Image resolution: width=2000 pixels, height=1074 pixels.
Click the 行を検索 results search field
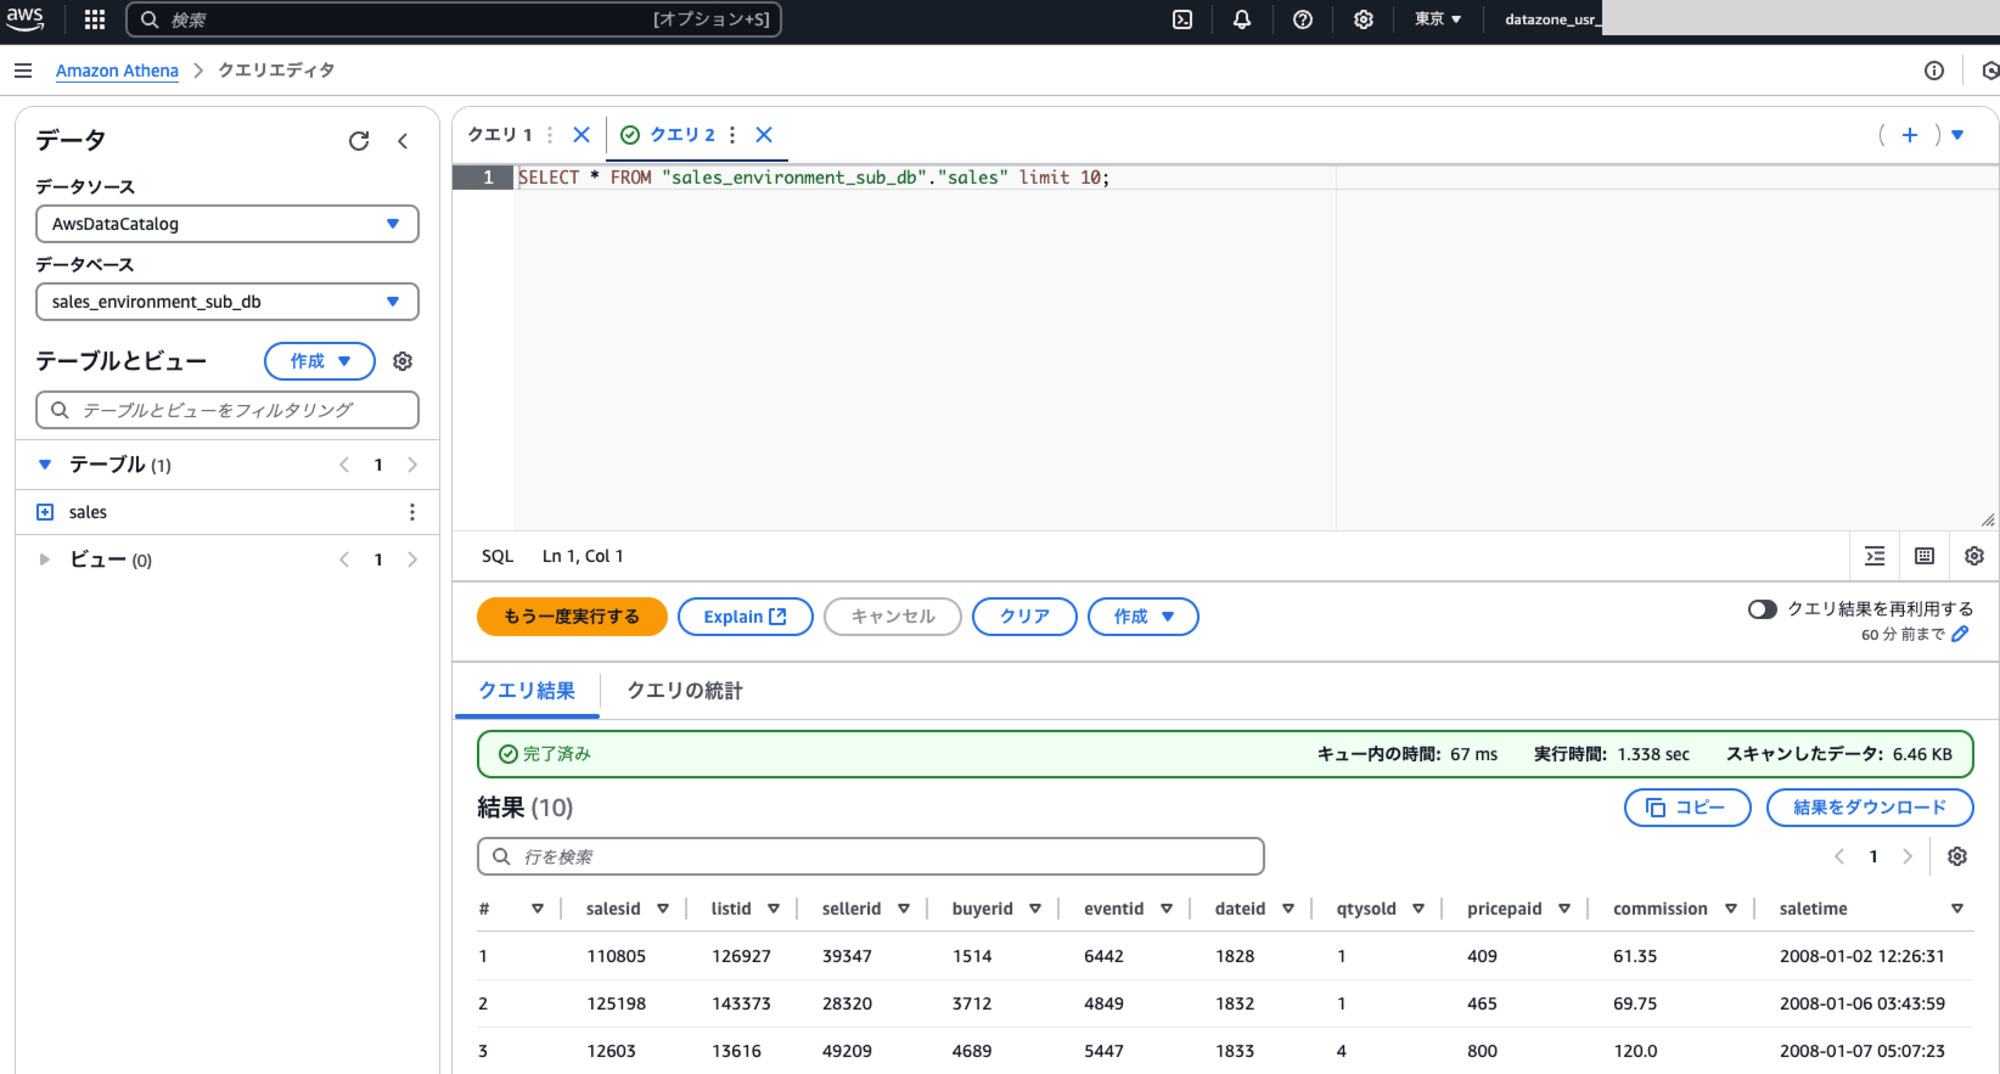click(x=870, y=856)
